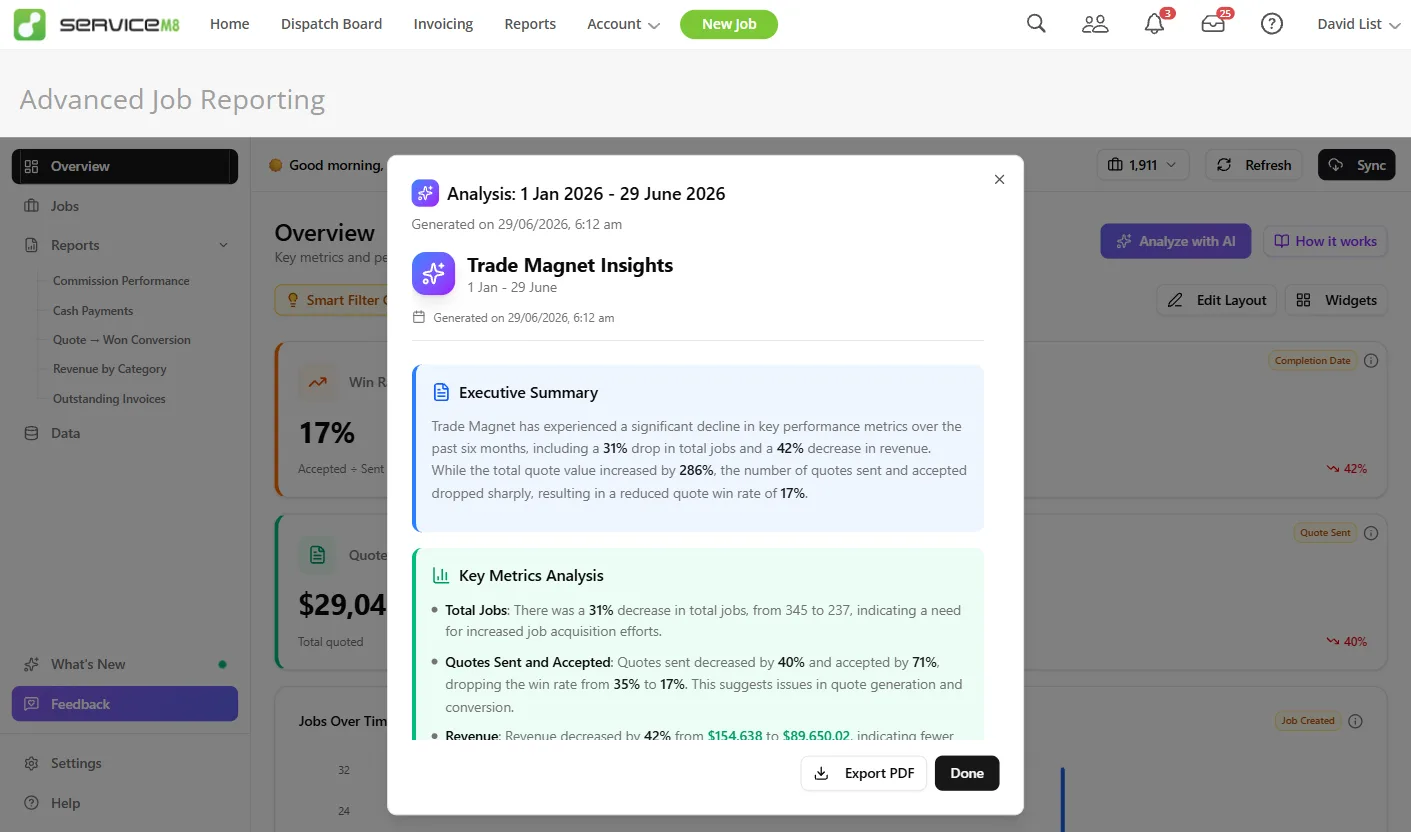The height and width of the screenshot is (832, 1411).
Task: Open the 1,911 jobs dropdown
Action: 1143,165
